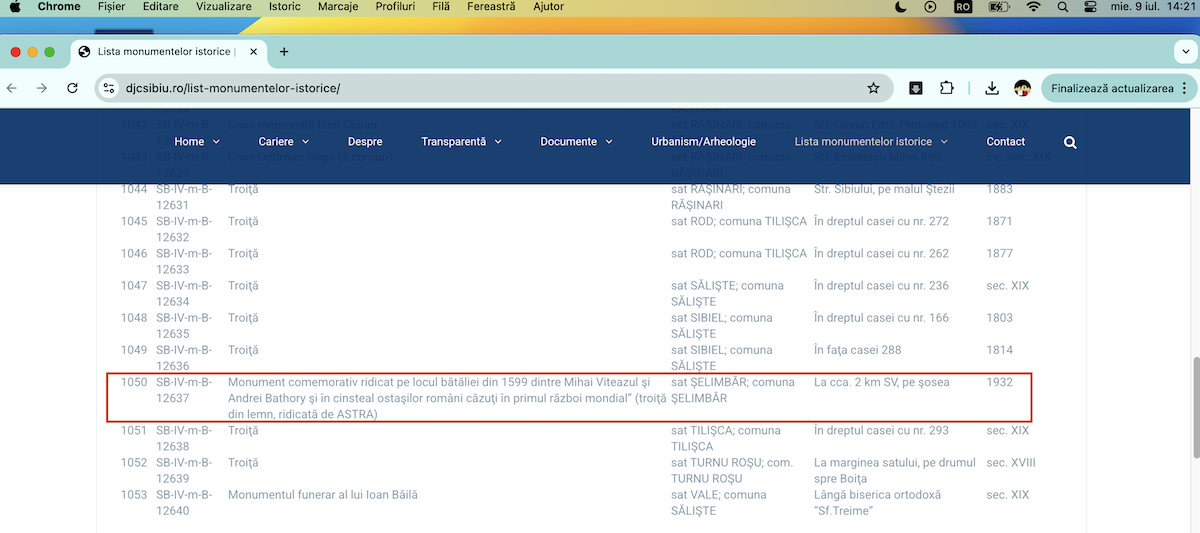1200x533 pixels.
Task: Bookmark this page with the star icon
Action: pos(873,88)
